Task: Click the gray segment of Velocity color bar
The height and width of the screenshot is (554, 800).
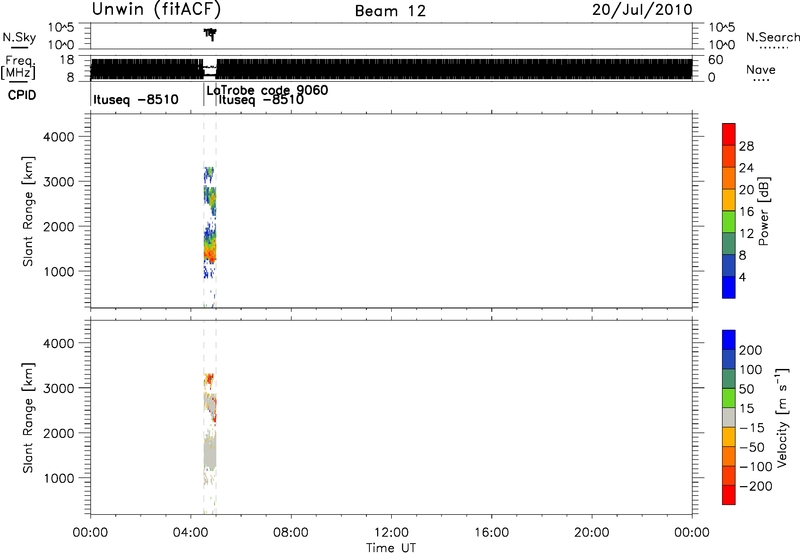Action: [x=729, y=417]
